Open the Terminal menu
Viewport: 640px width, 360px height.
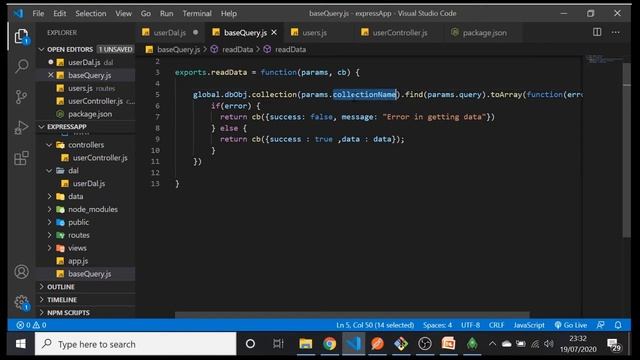point(197,13)
